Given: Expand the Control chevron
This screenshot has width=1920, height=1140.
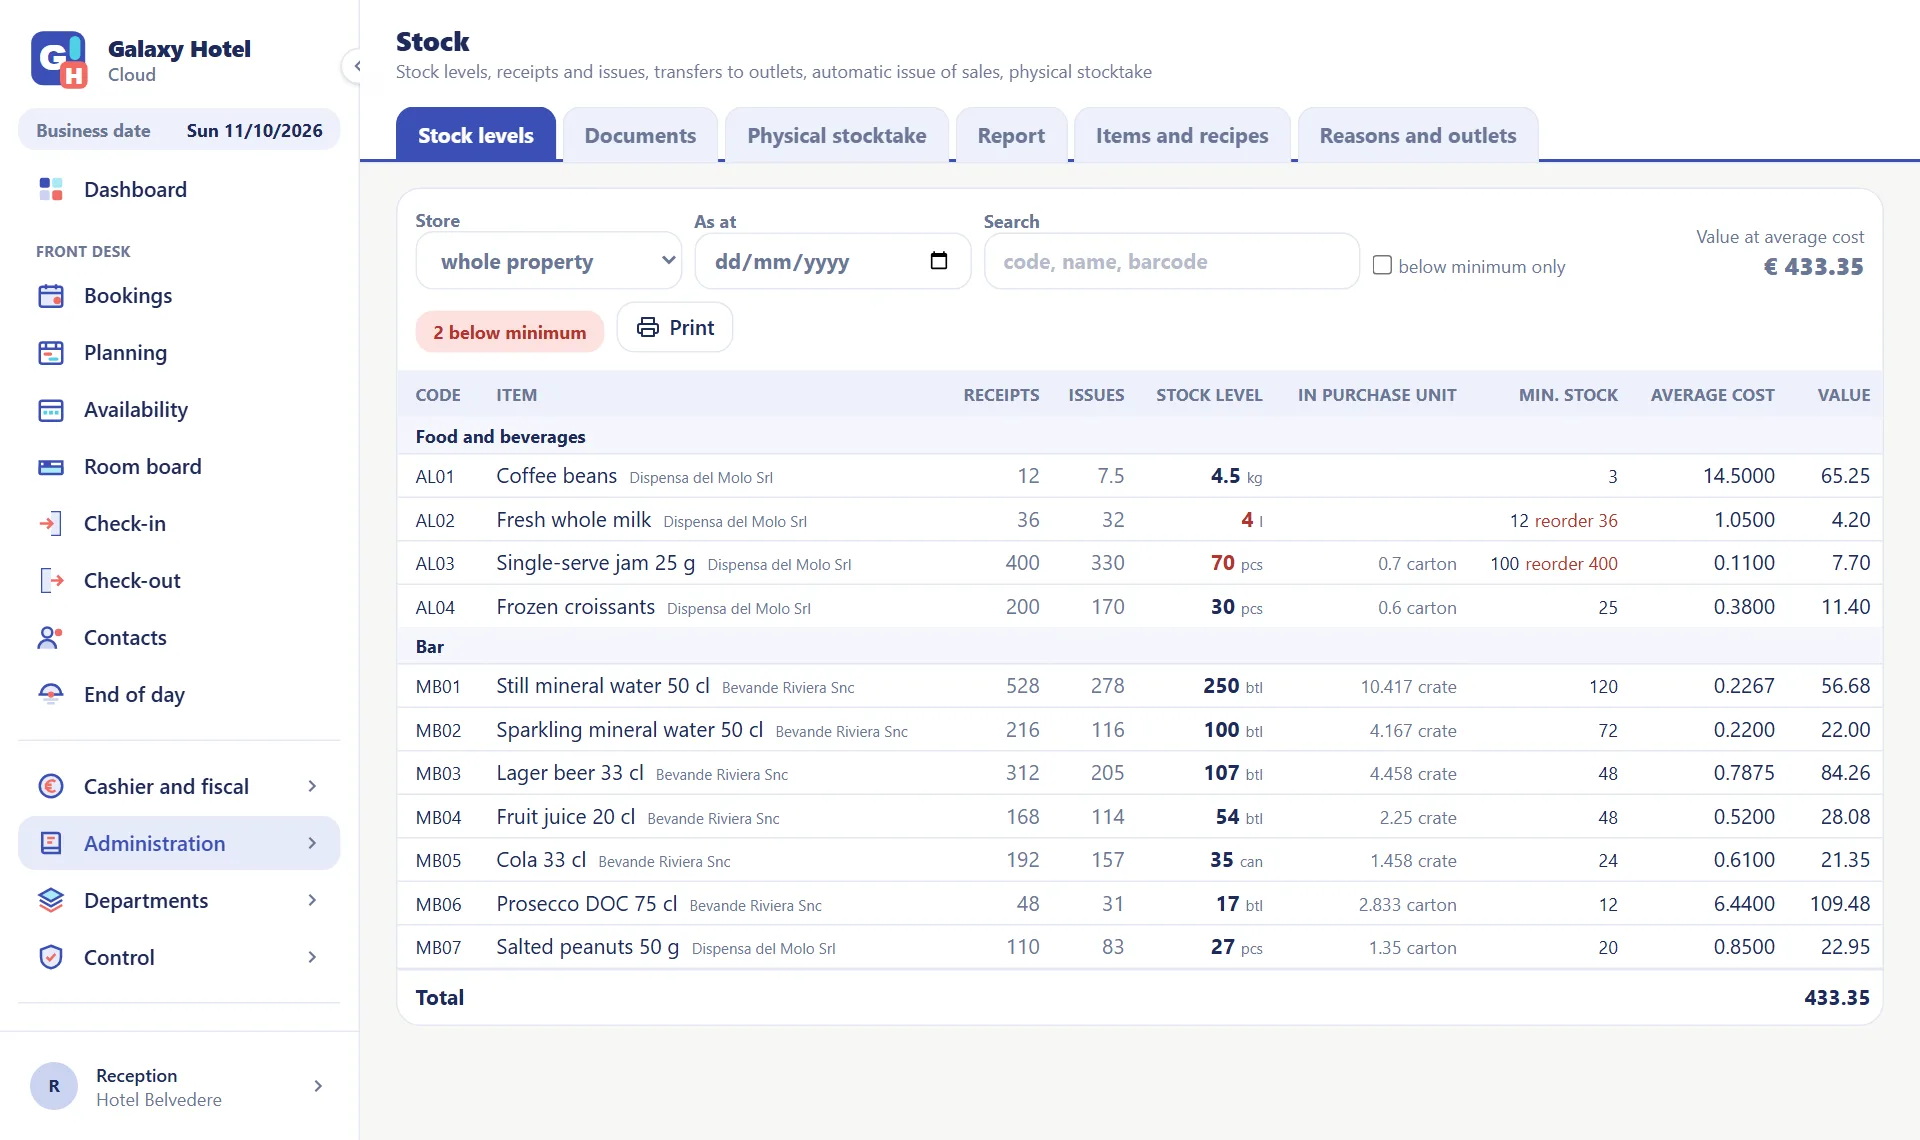Looking at the screenshot, I should 312,958.
